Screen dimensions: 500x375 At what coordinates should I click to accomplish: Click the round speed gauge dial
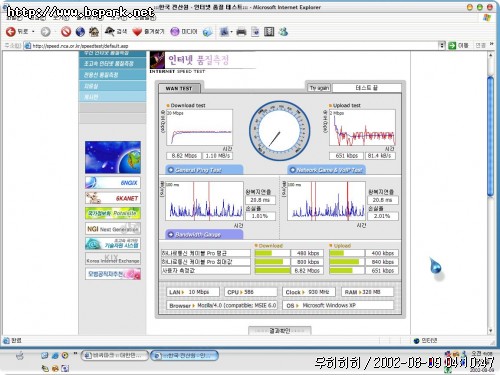coord(279,131)
